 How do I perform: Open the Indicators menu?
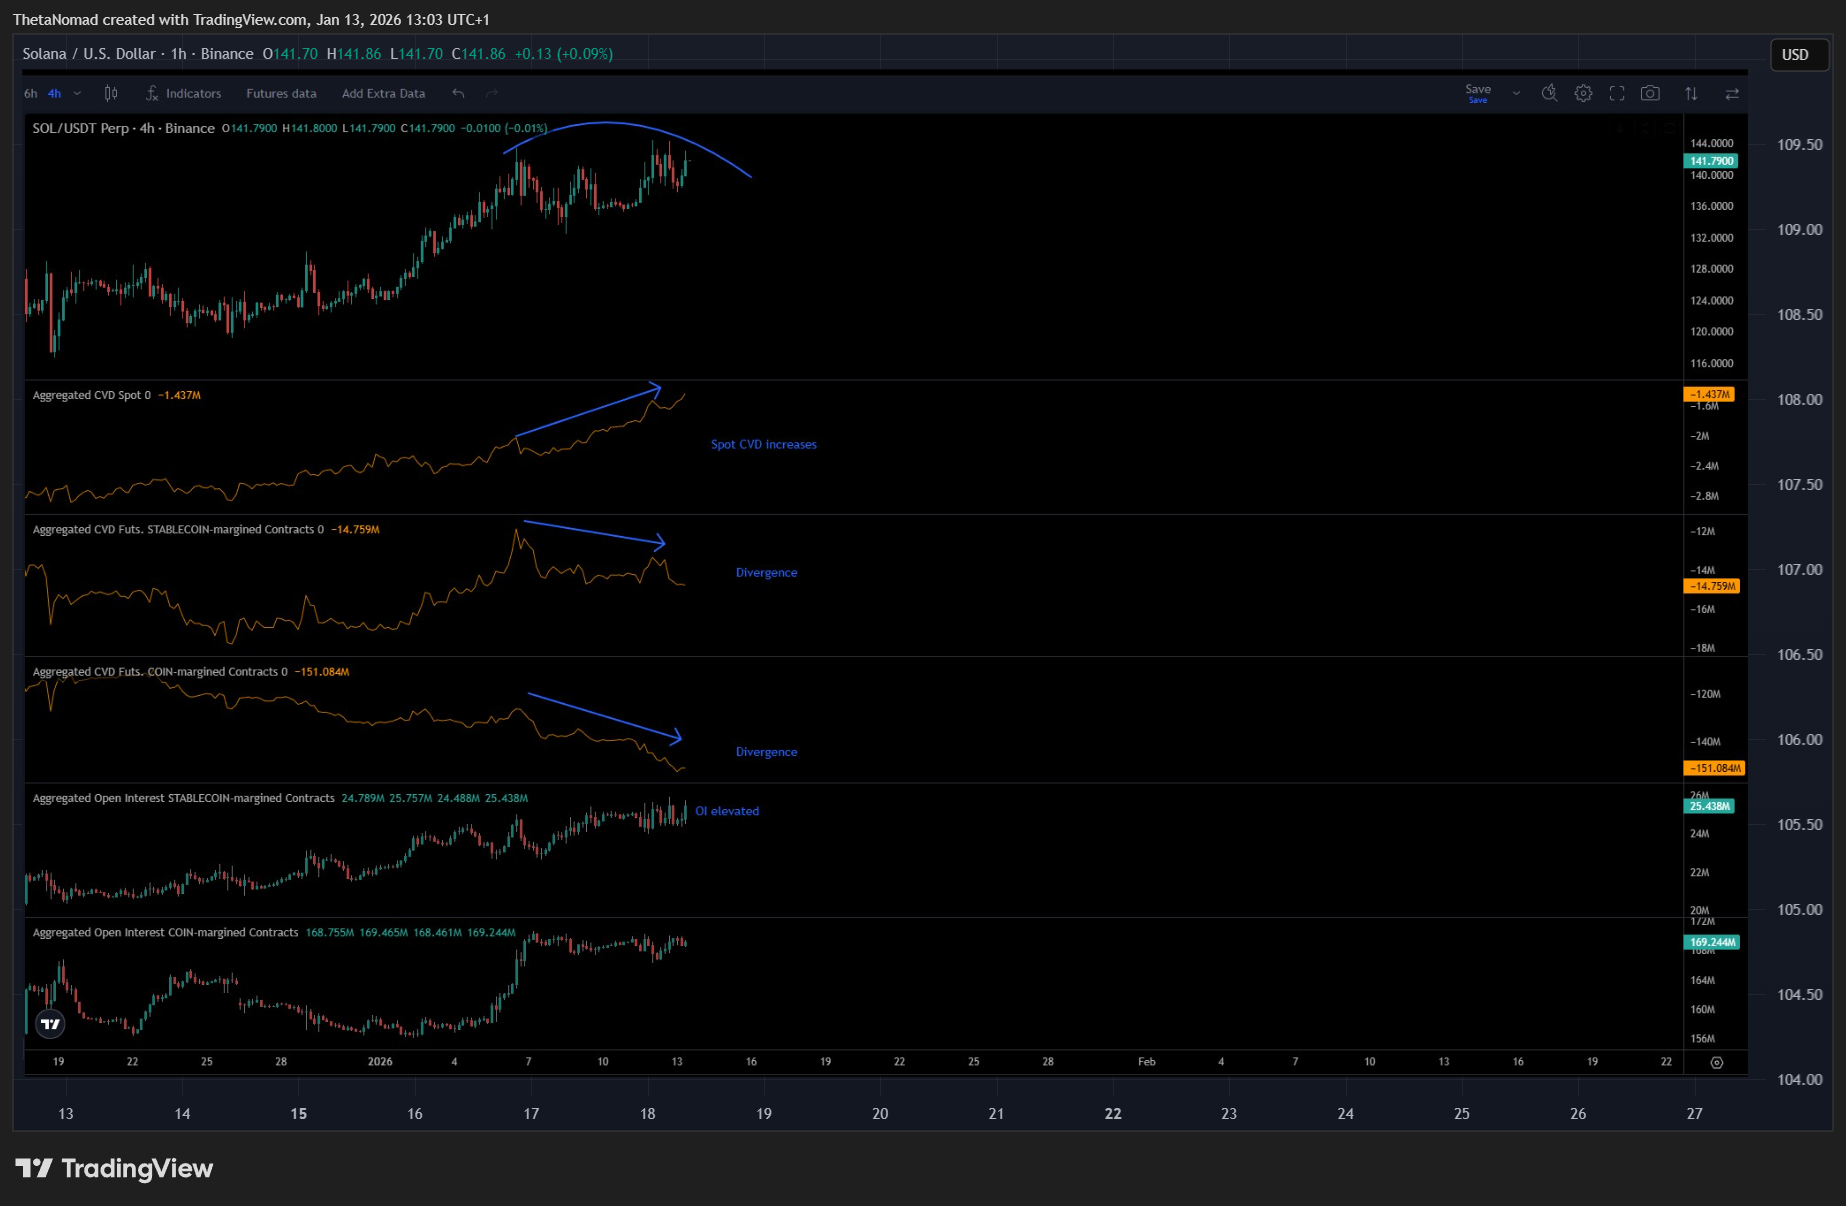pyautogui.click(x=183, y=93)
